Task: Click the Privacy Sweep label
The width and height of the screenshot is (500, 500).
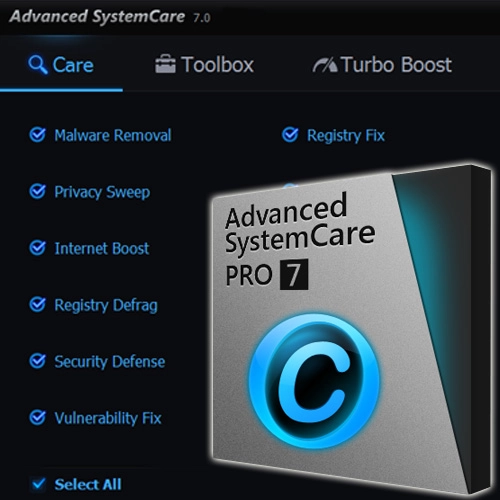Action: (x=102, y=192)
